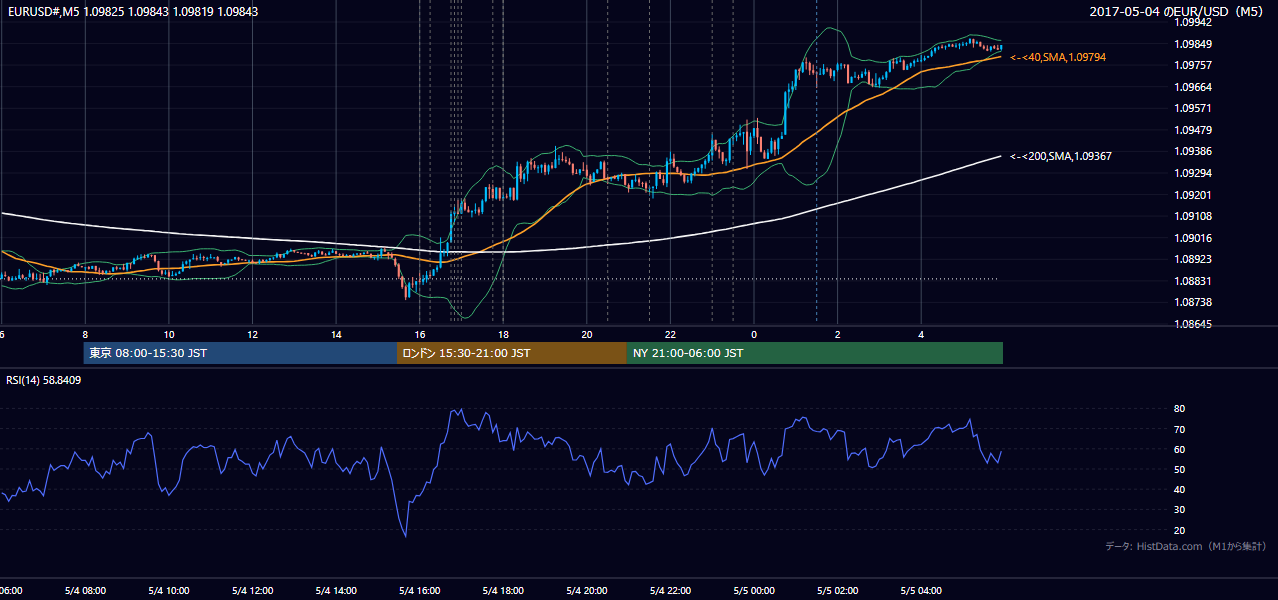Viewport: 1278px width, 600px height.
Task: Select the NY 21:00-06:00 JST session bar
Action: click(815, 353)
